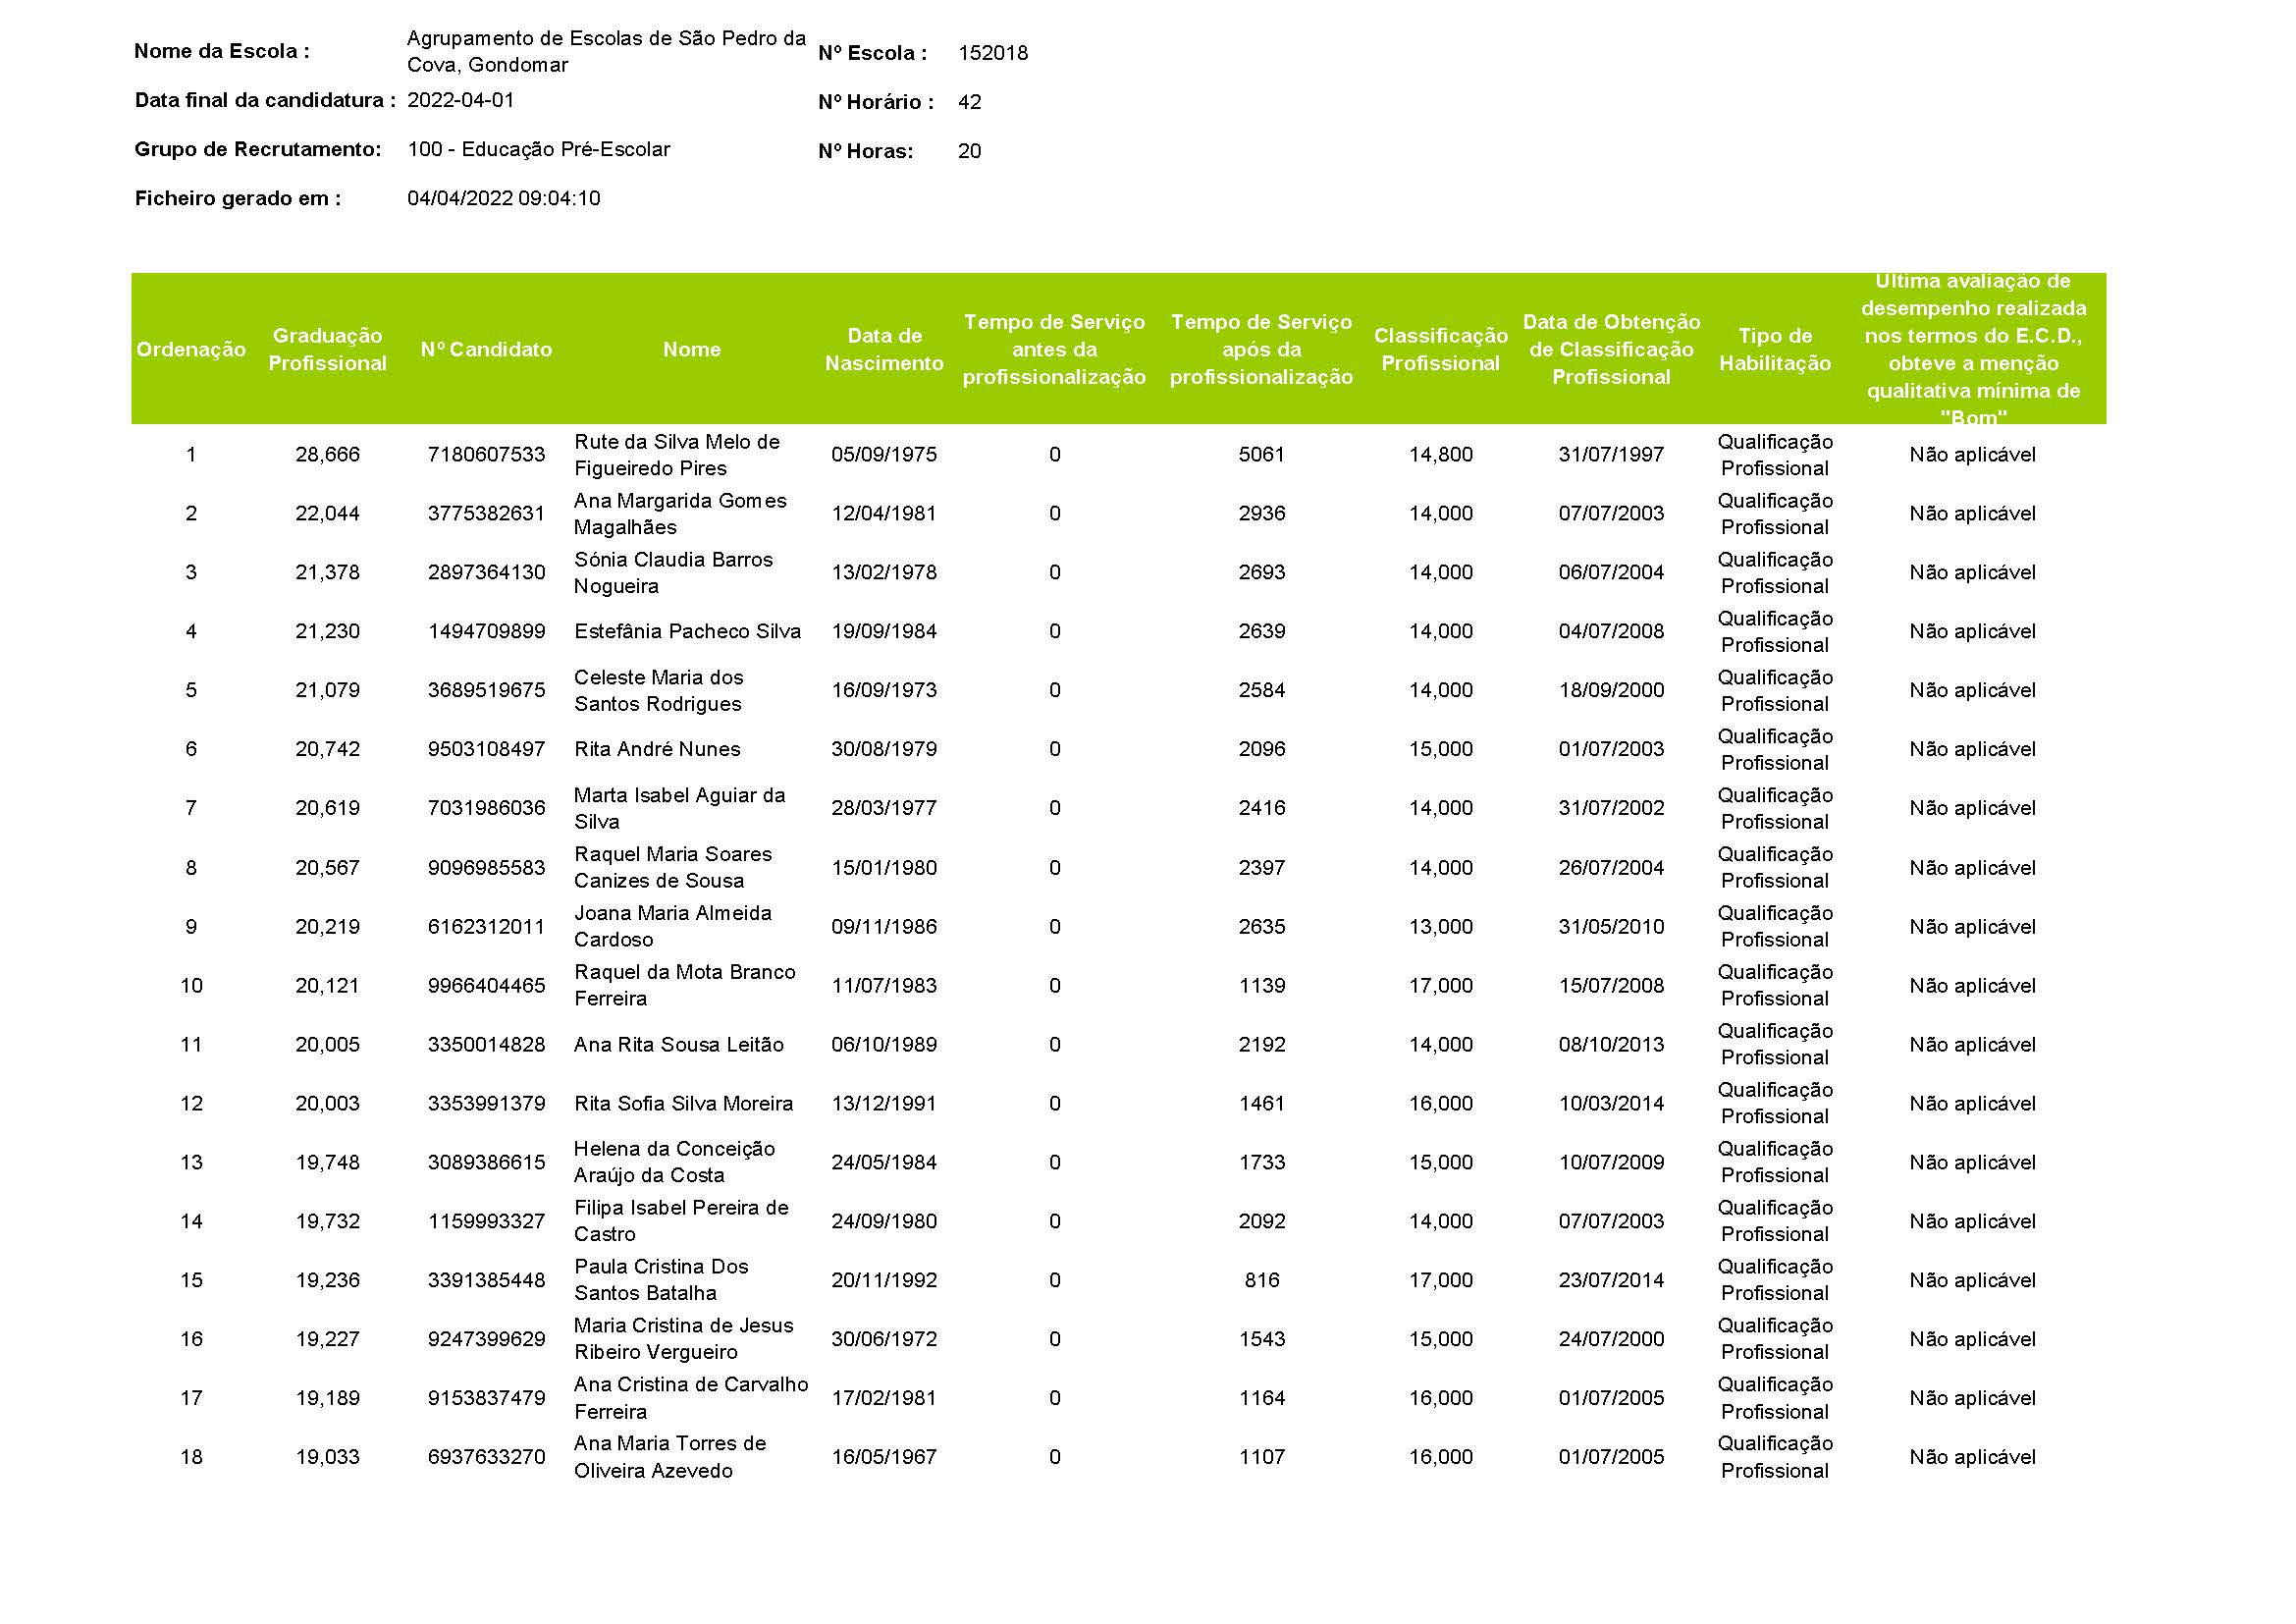Screen dimensions: 2296x1624
Task: Click the Data de Nascimento header
Action: [x=884, y=349]
